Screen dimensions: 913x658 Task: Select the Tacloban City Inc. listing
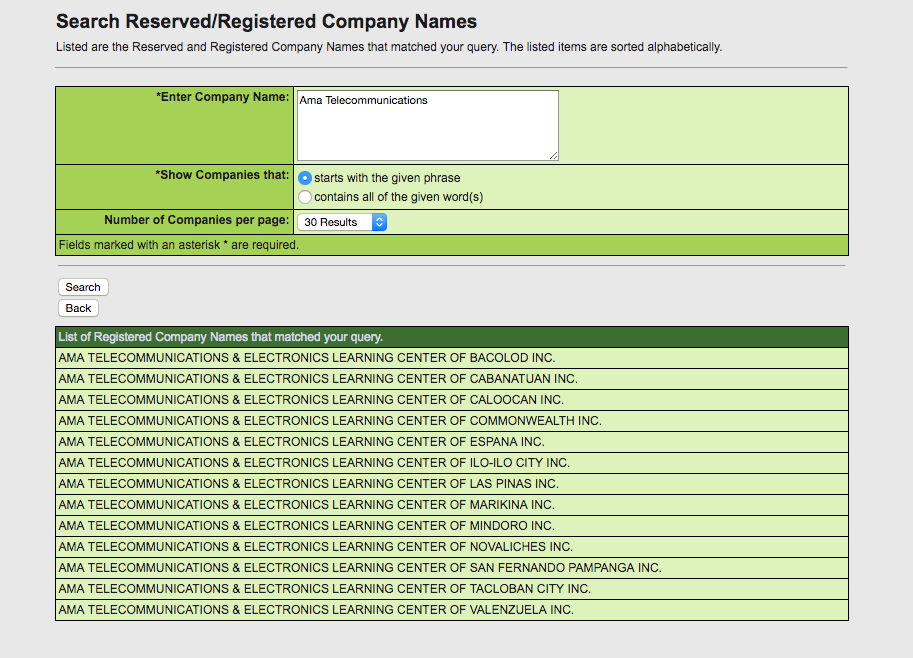coord(452,588)
